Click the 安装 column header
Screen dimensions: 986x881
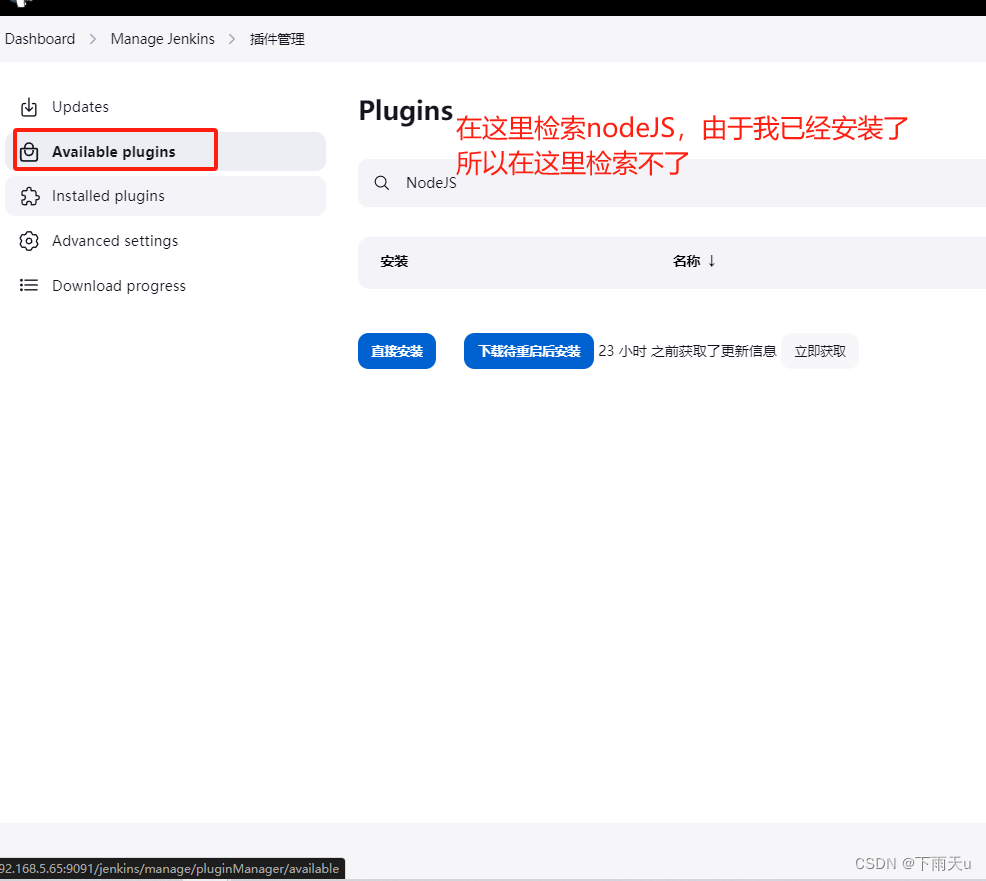pos(394,262)
